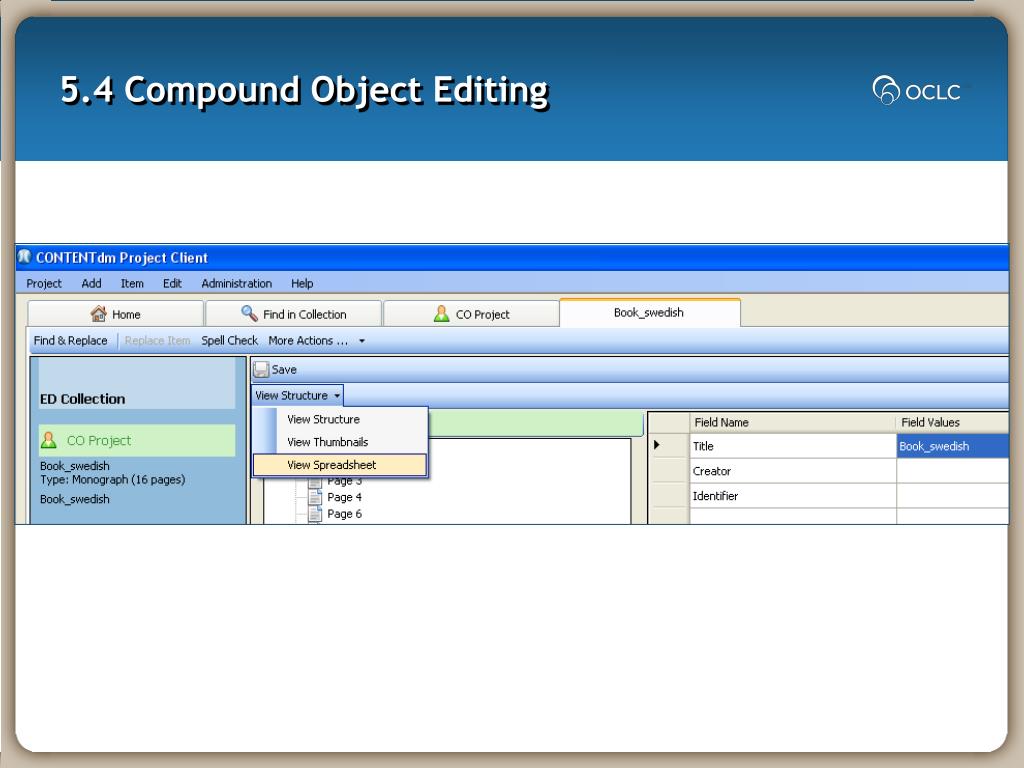Open the More Actions dropdown
This screenshot has height=768, width=1024.
[317, 340]
